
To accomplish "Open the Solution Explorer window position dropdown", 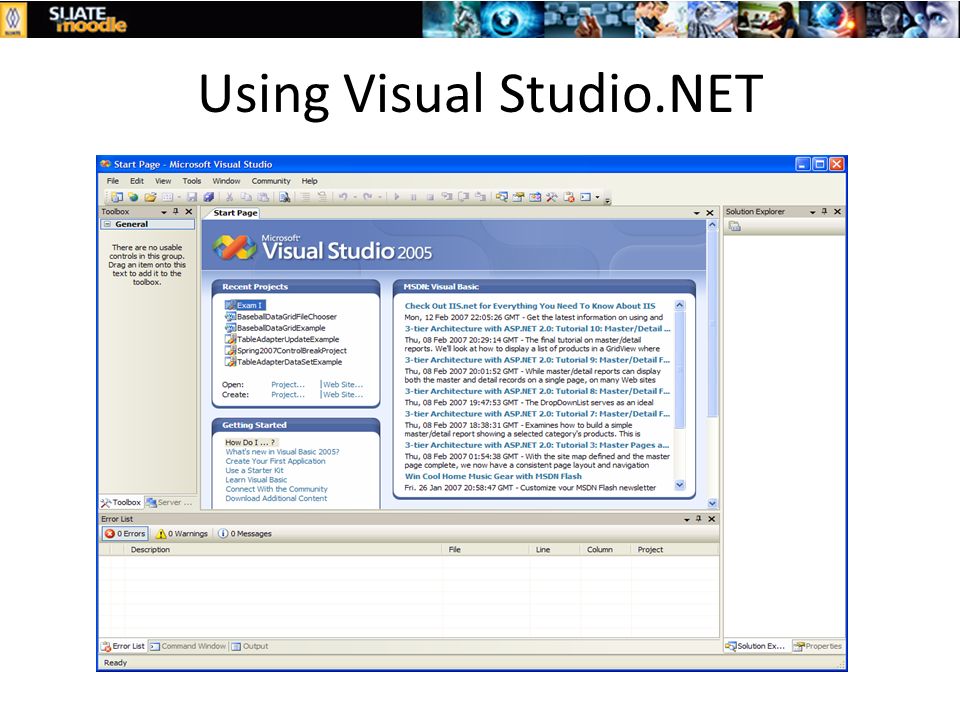I will pos(812,212).
